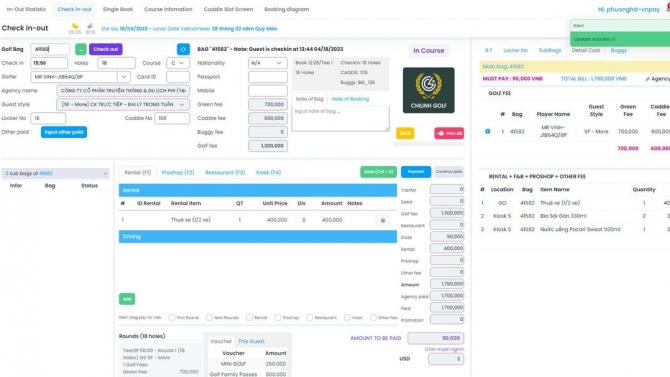
Task: Open the Guest style dropdown
Action: 123,104
